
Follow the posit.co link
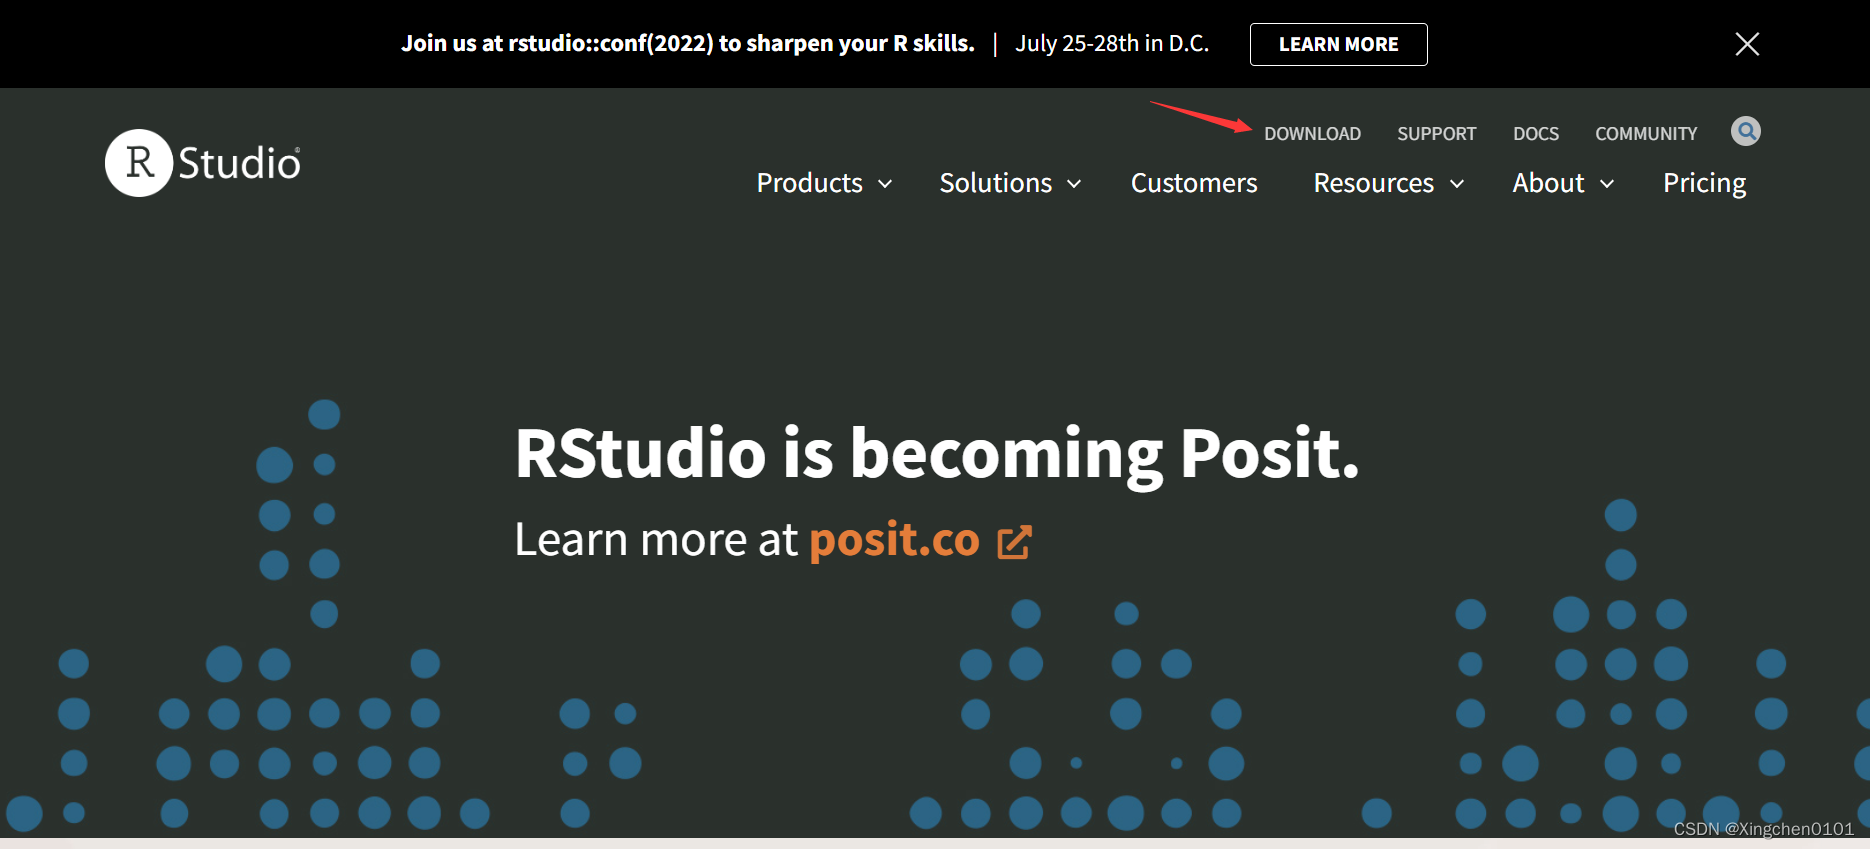894,541
